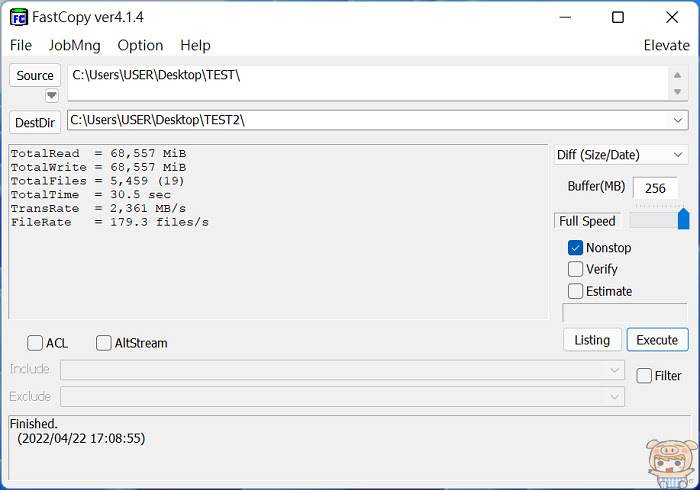Click the TotalWrite = 68,557 MiB line

tap(98, 167)
